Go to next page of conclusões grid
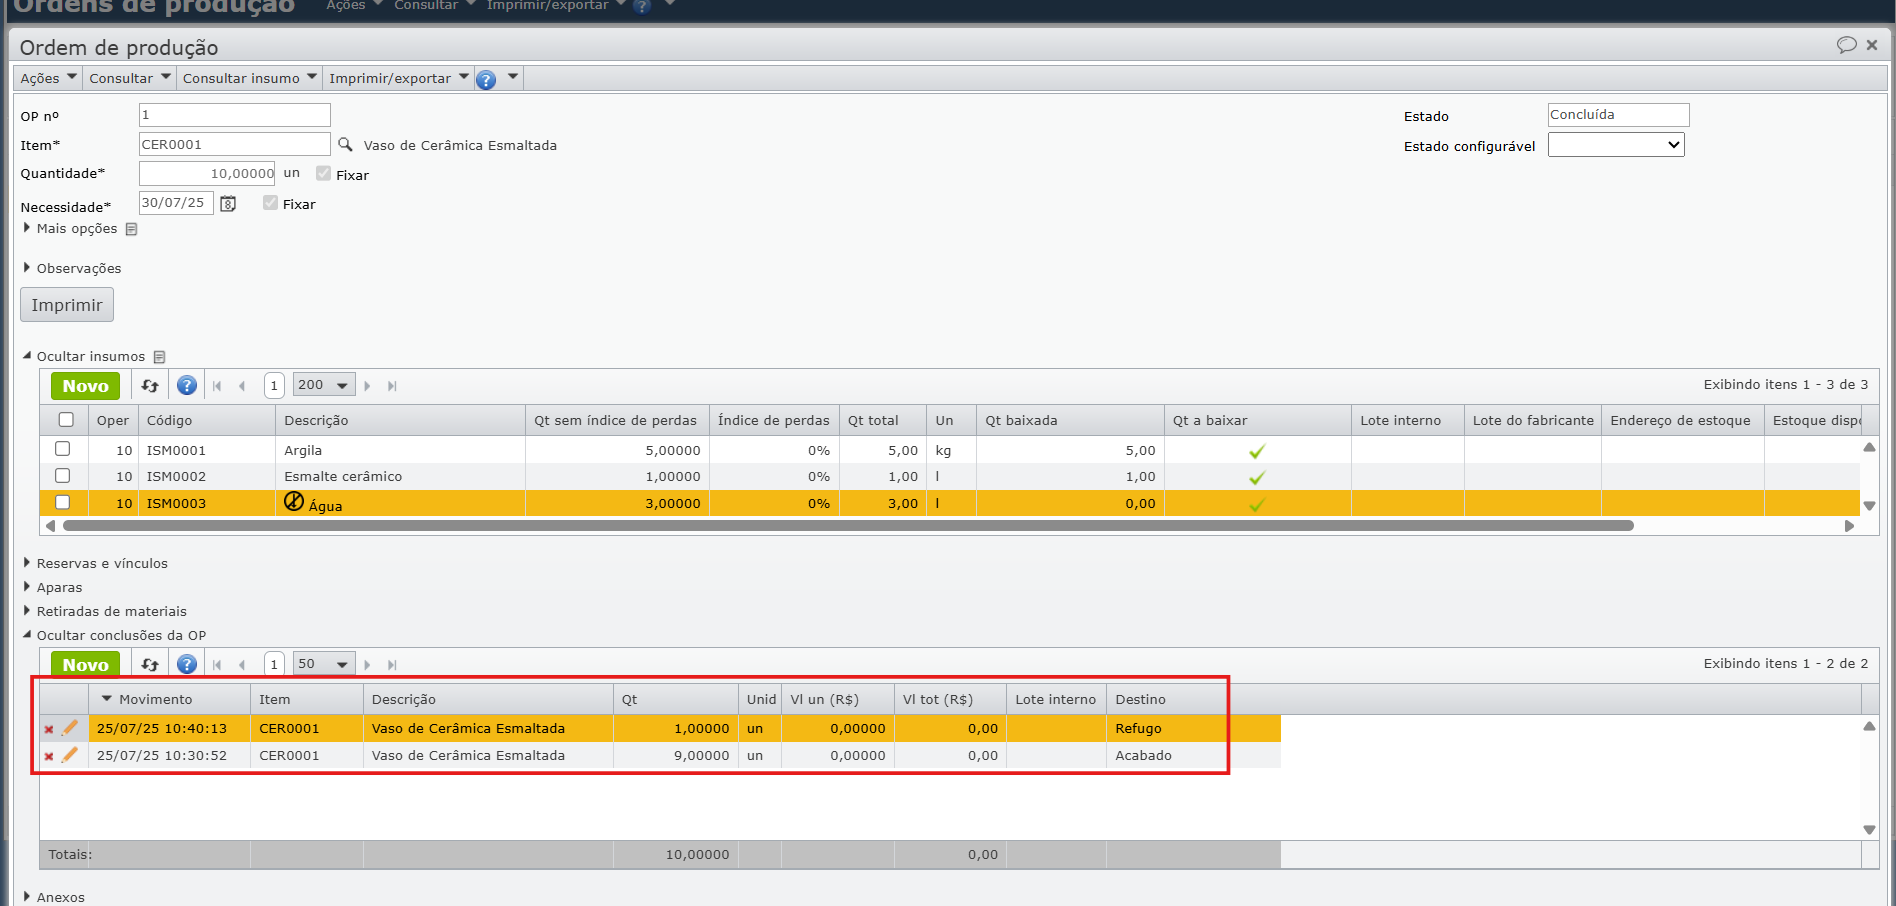Image resolution: width=1896 pixels, height=906 pixels. (x=367, y=665)
